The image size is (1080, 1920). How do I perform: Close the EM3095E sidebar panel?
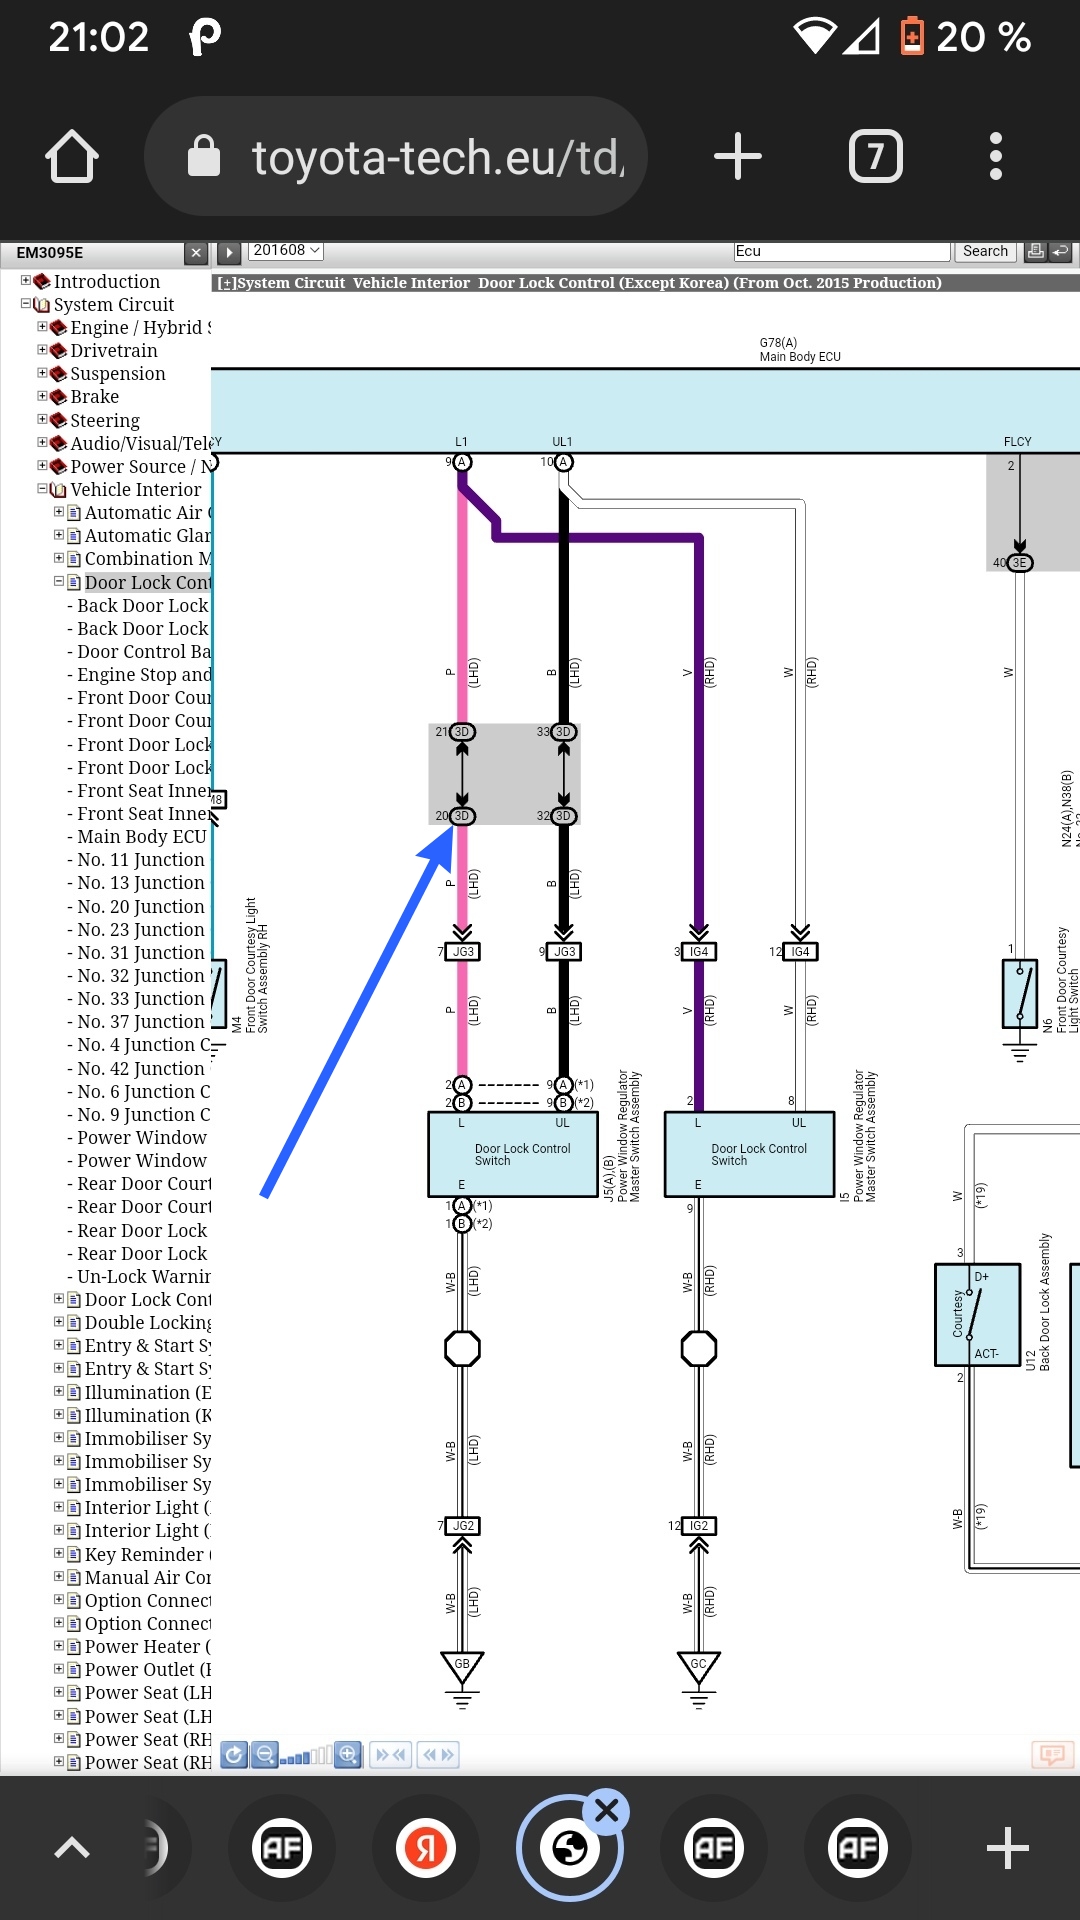pyautogui.click(x=196, y=253)
